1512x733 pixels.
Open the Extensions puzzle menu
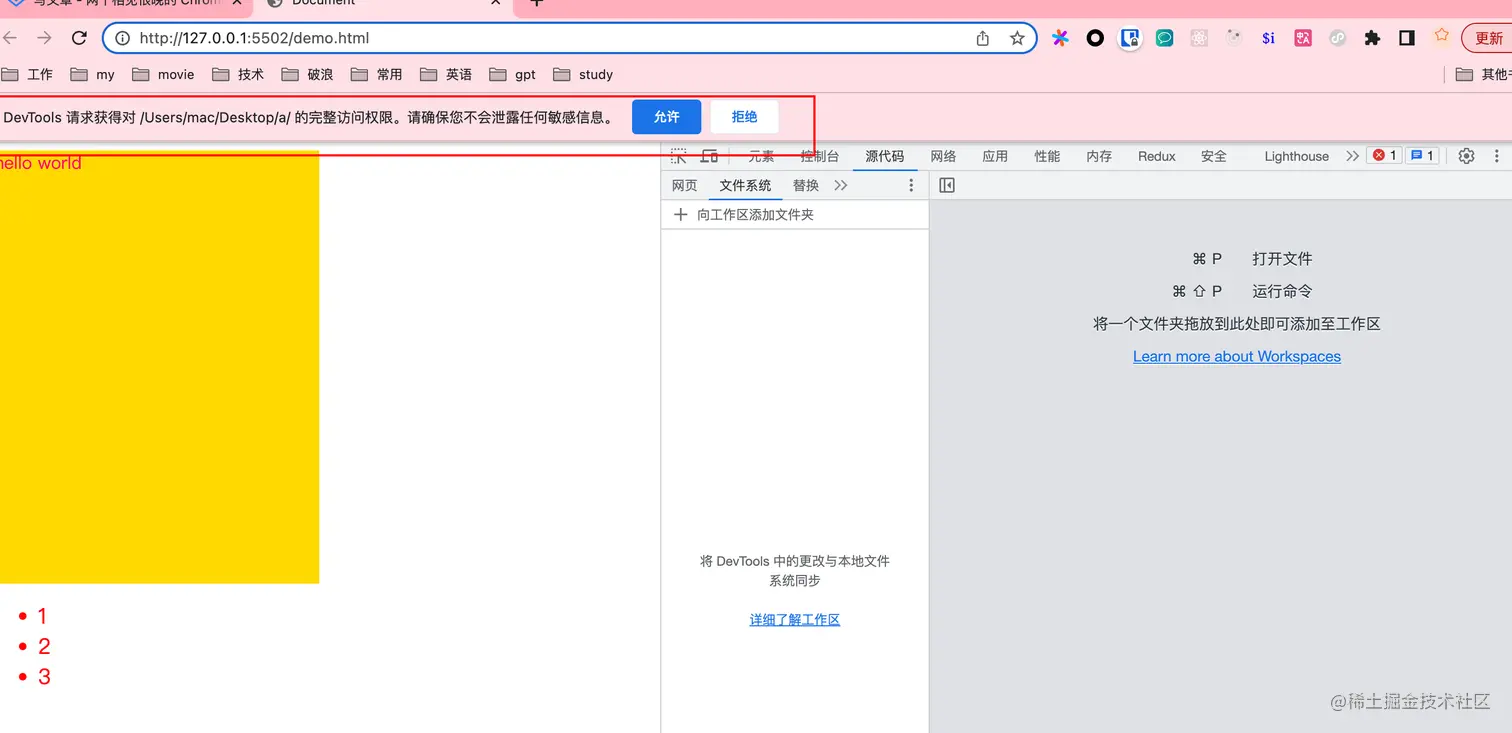point(1372,38)
